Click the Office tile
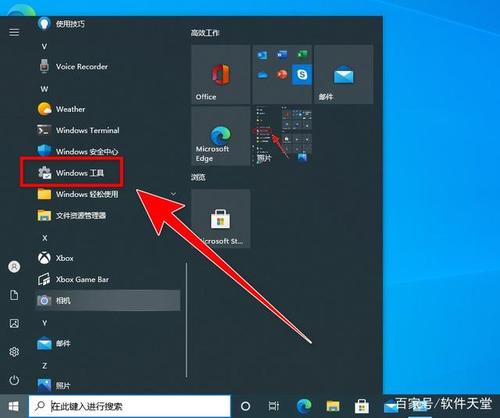This screenshot has width=500, height=418. [221, 74]
